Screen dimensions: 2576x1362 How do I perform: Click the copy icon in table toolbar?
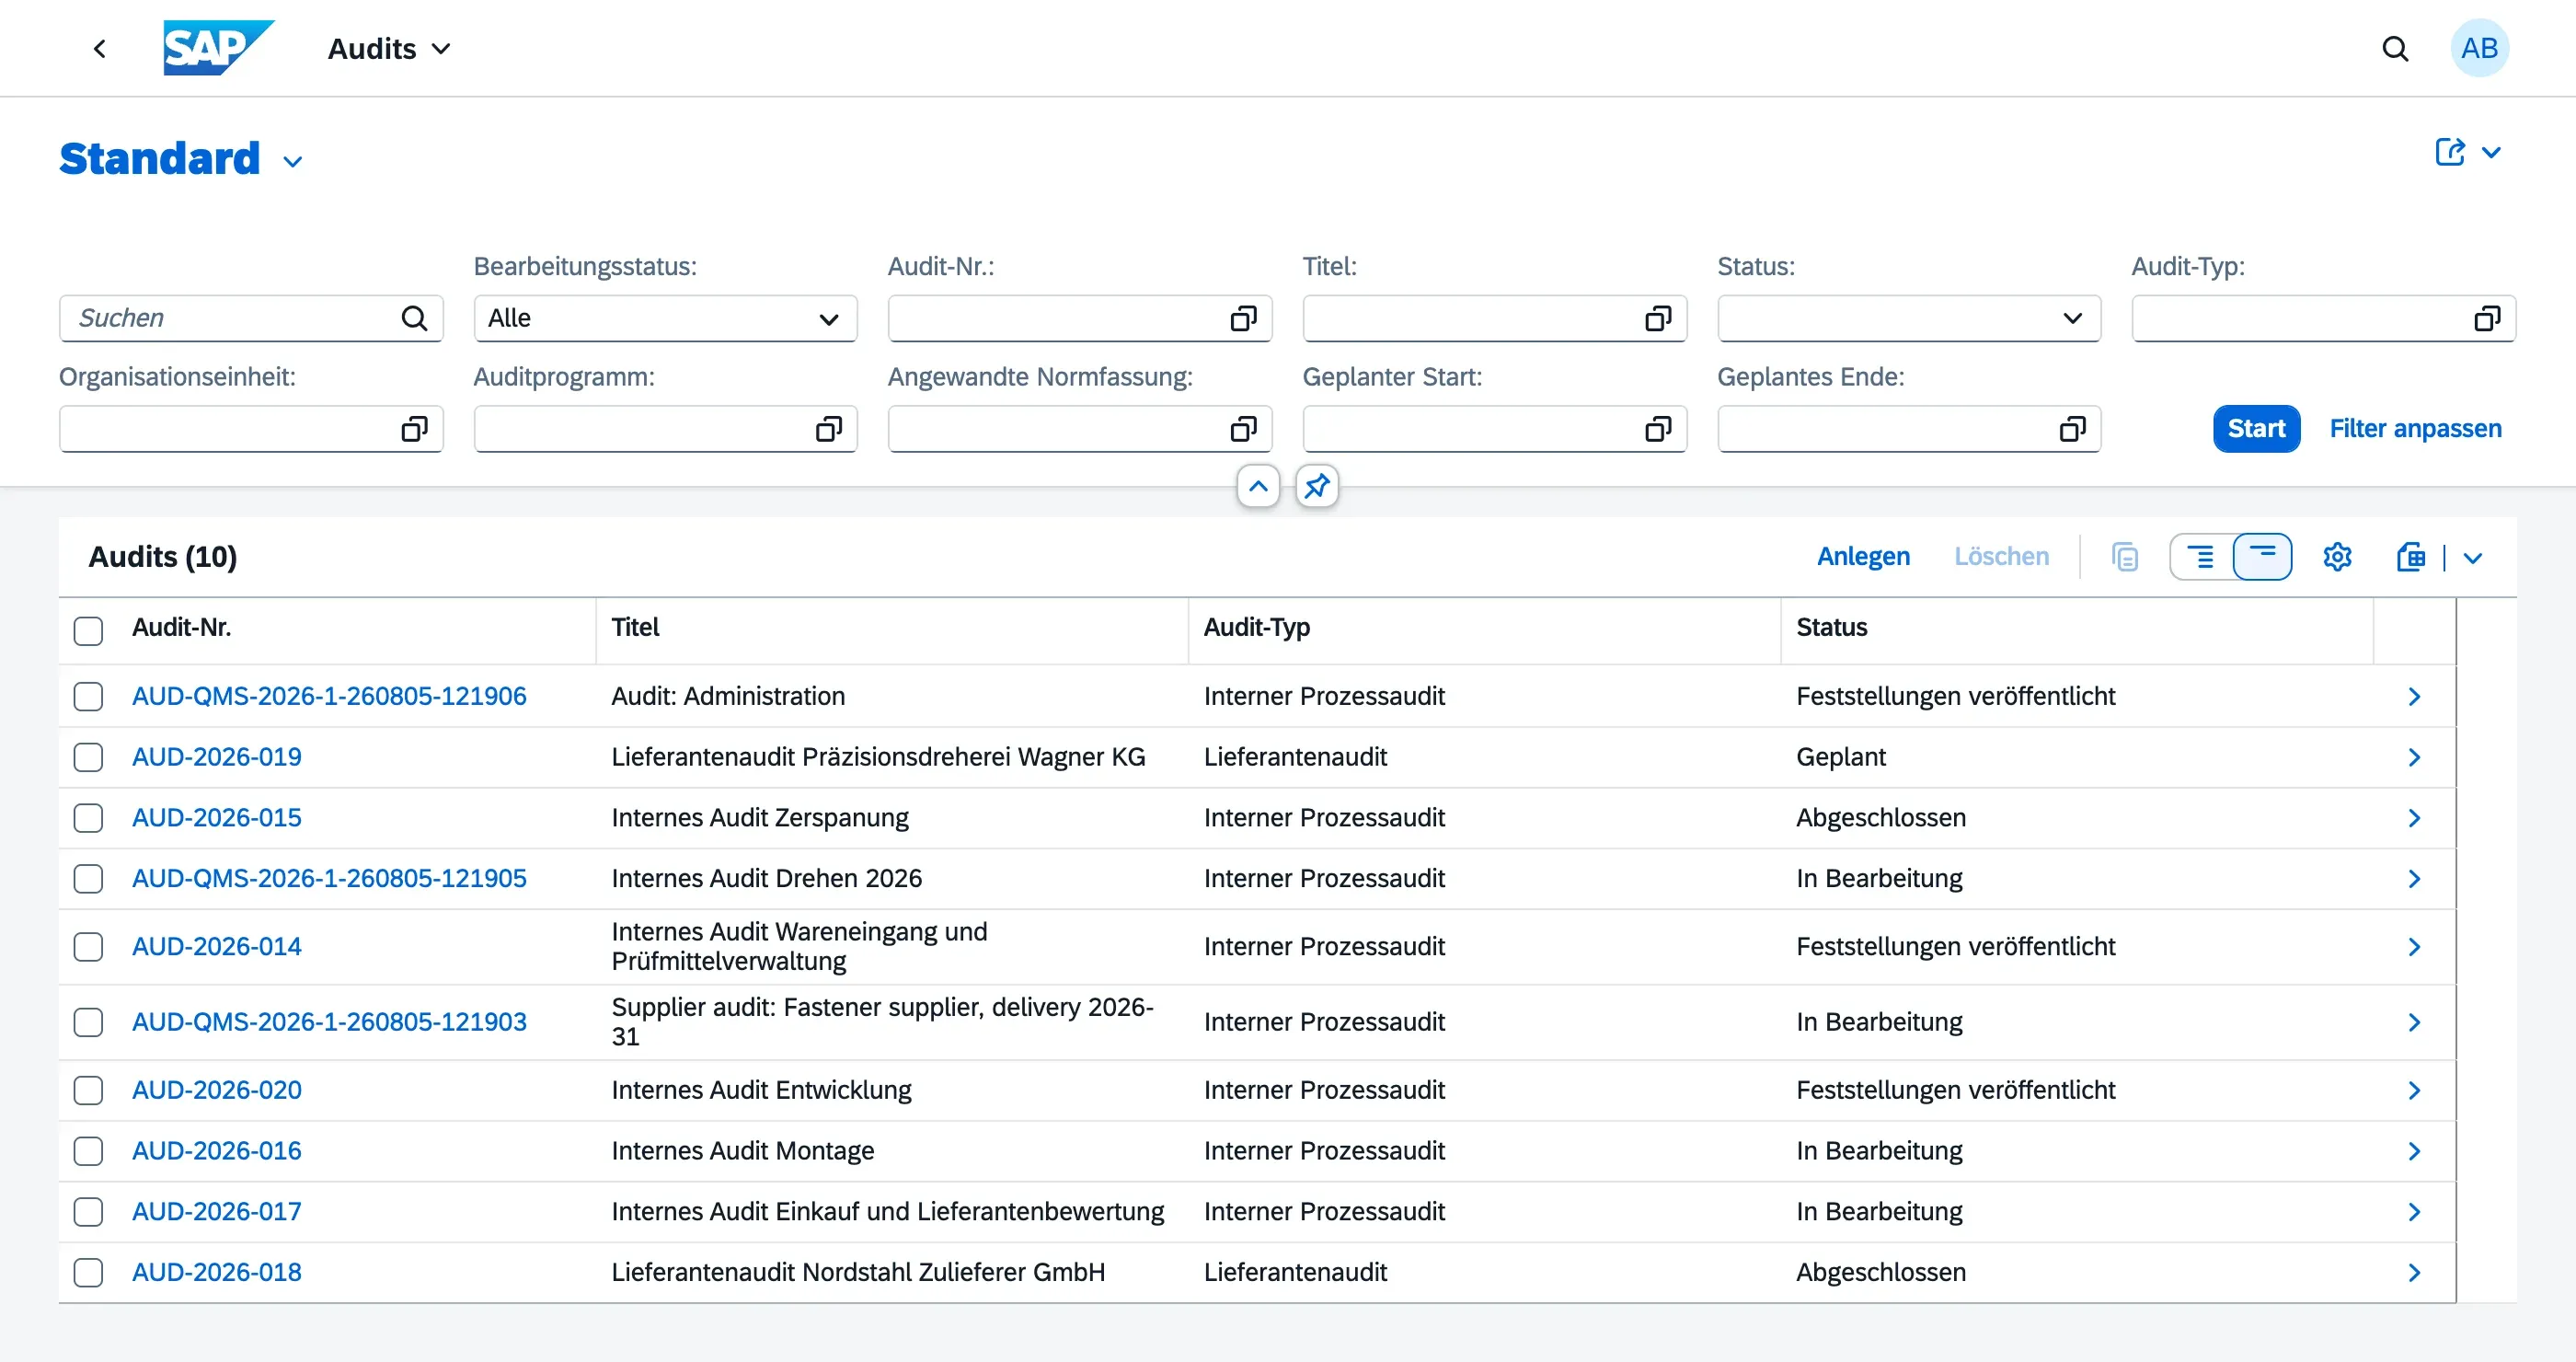pos(2125,557)
